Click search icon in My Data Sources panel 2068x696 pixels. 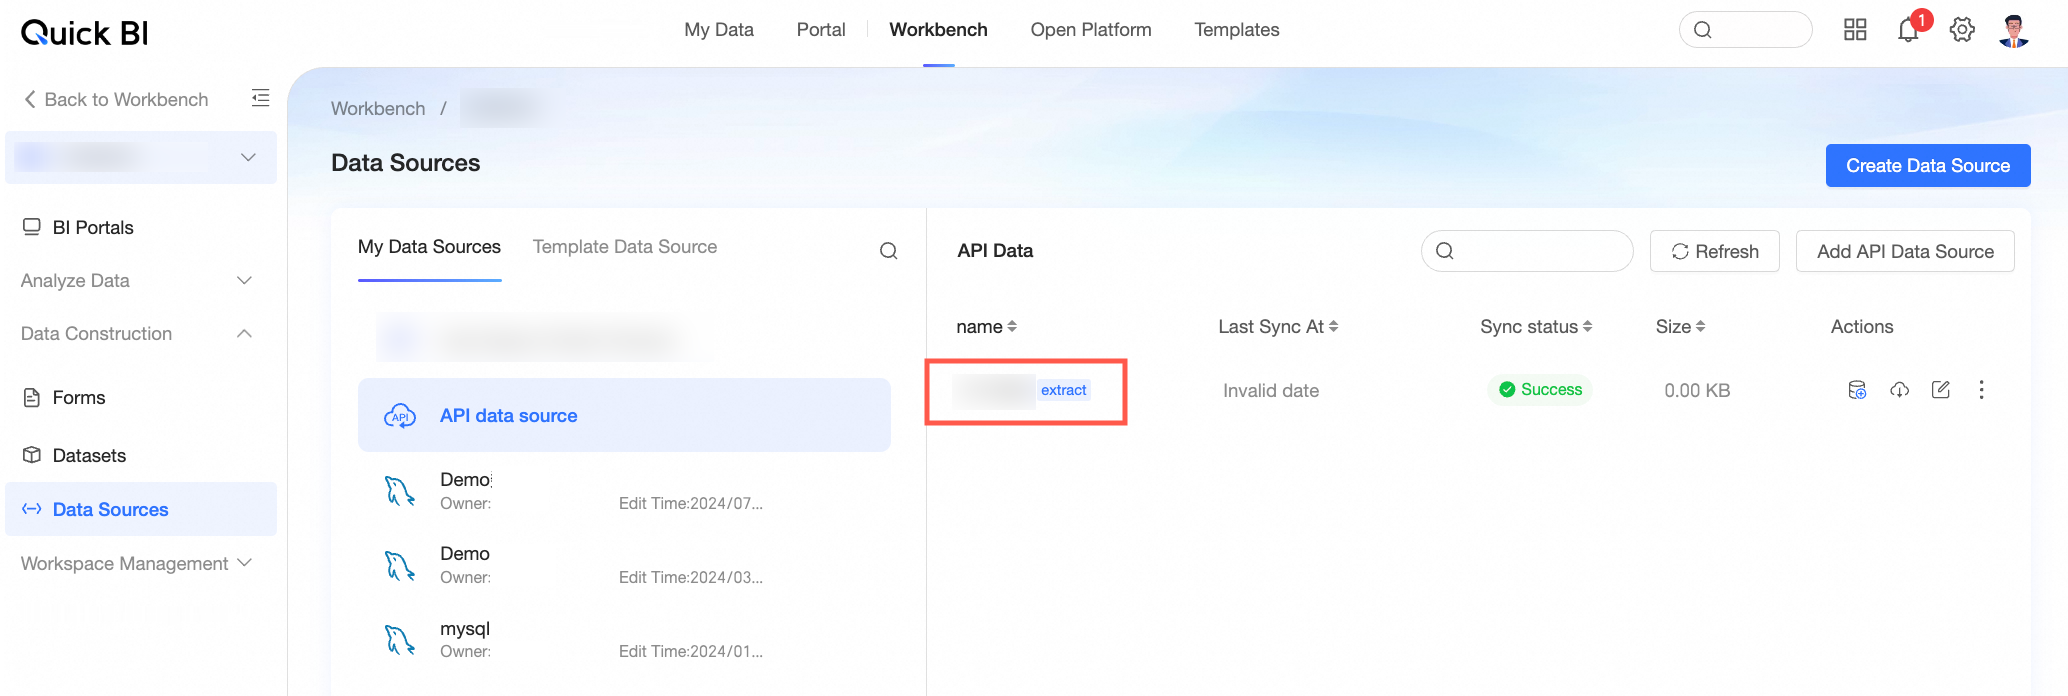coord(888,251)
